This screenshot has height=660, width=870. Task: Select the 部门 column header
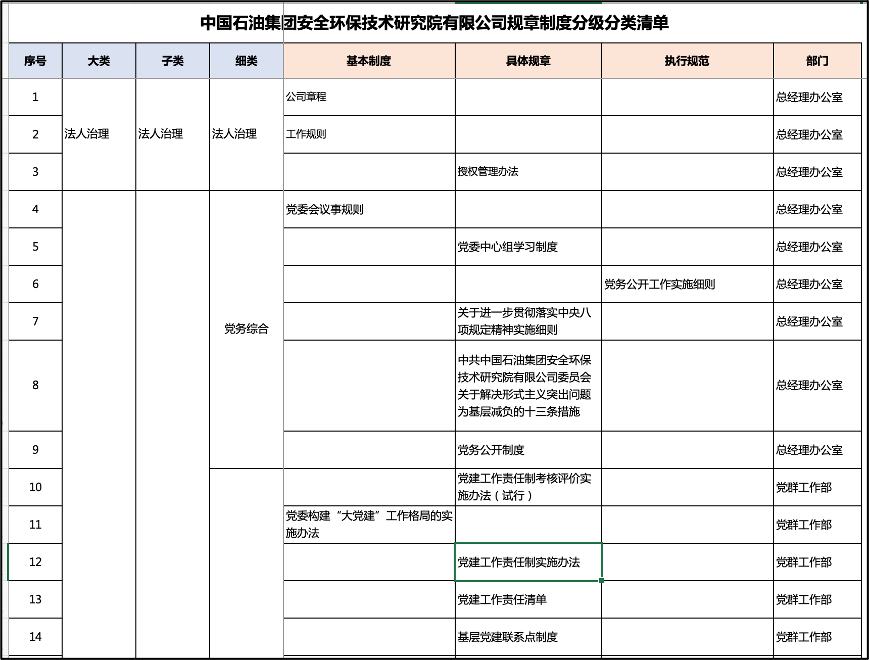816,61
